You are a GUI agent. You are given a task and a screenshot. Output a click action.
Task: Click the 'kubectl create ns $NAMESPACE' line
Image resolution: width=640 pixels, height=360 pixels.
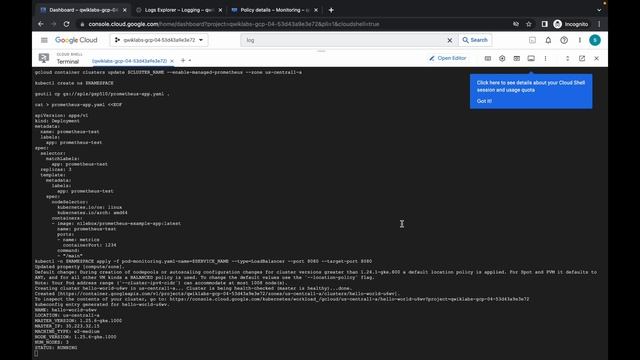point(74,83)
